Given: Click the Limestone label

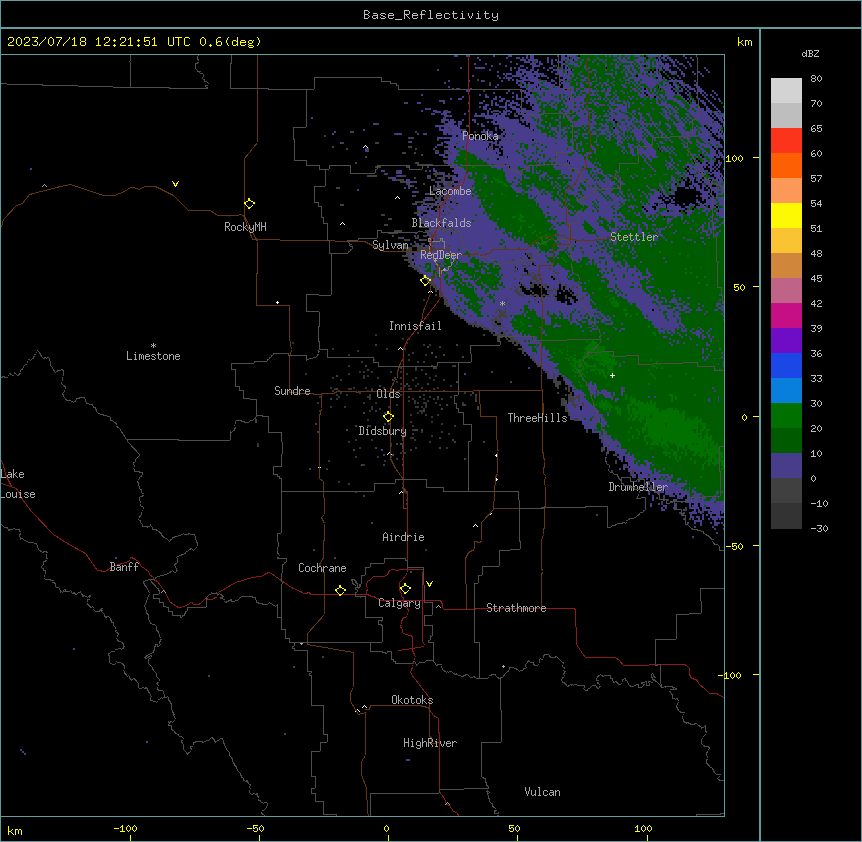Looking at the screenshot, I should [153, 356].
